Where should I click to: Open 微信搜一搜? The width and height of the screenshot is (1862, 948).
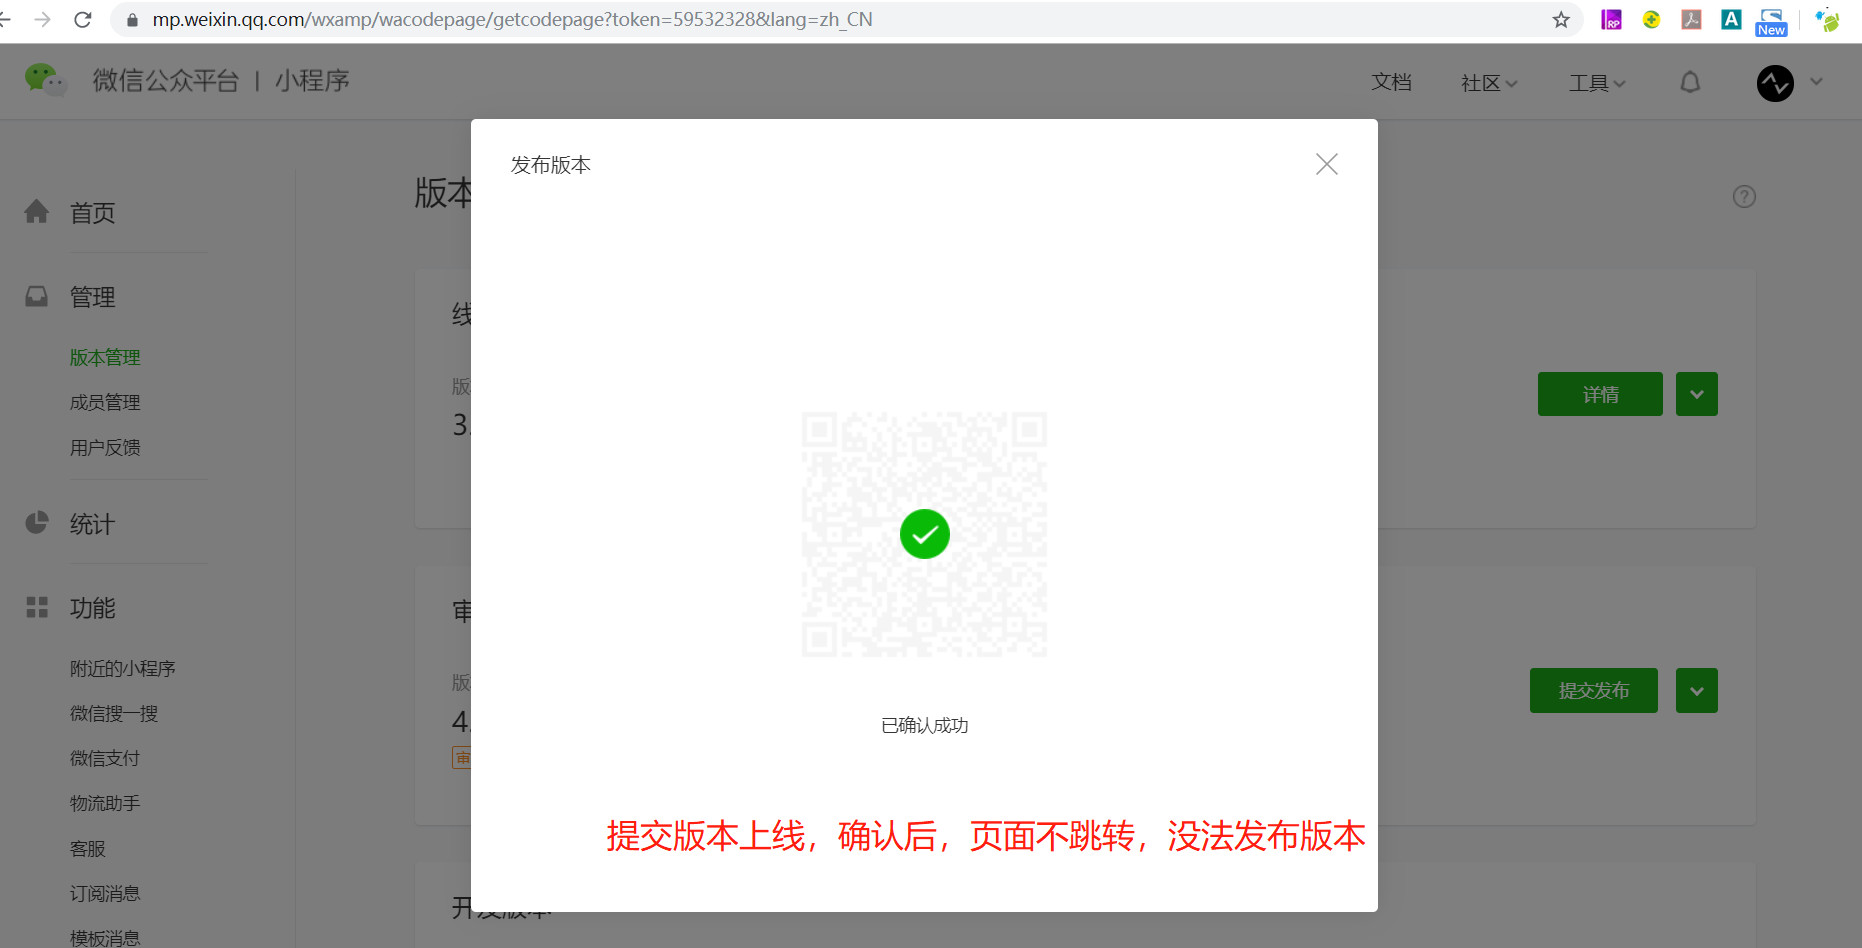[114, 714]
